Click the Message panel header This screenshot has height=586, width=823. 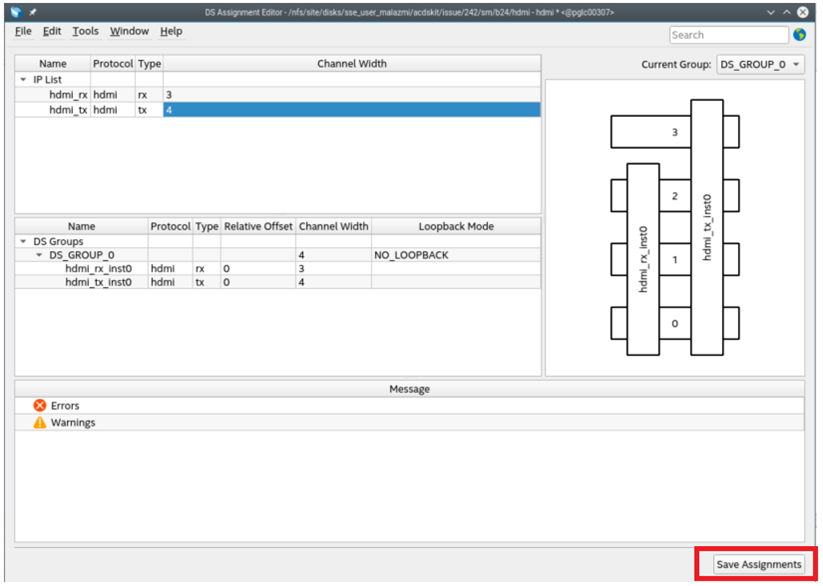[409, 389]
